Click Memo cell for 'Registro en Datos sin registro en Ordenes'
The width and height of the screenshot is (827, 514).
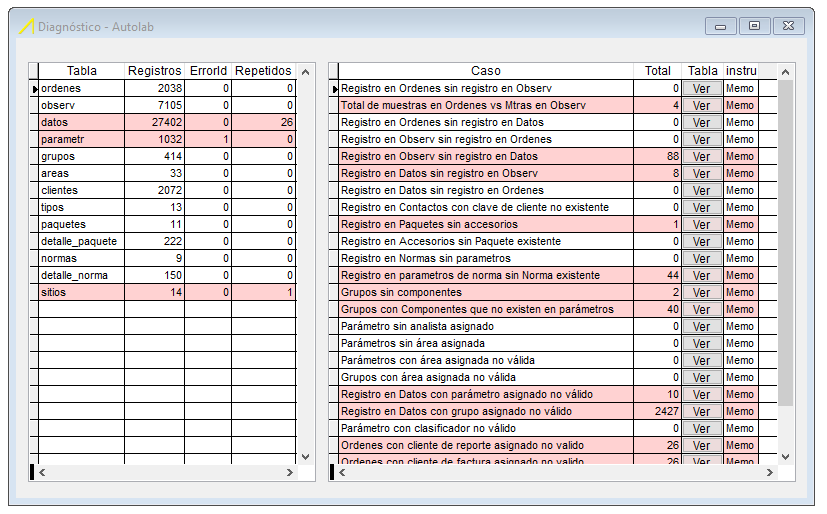[741, 190]
